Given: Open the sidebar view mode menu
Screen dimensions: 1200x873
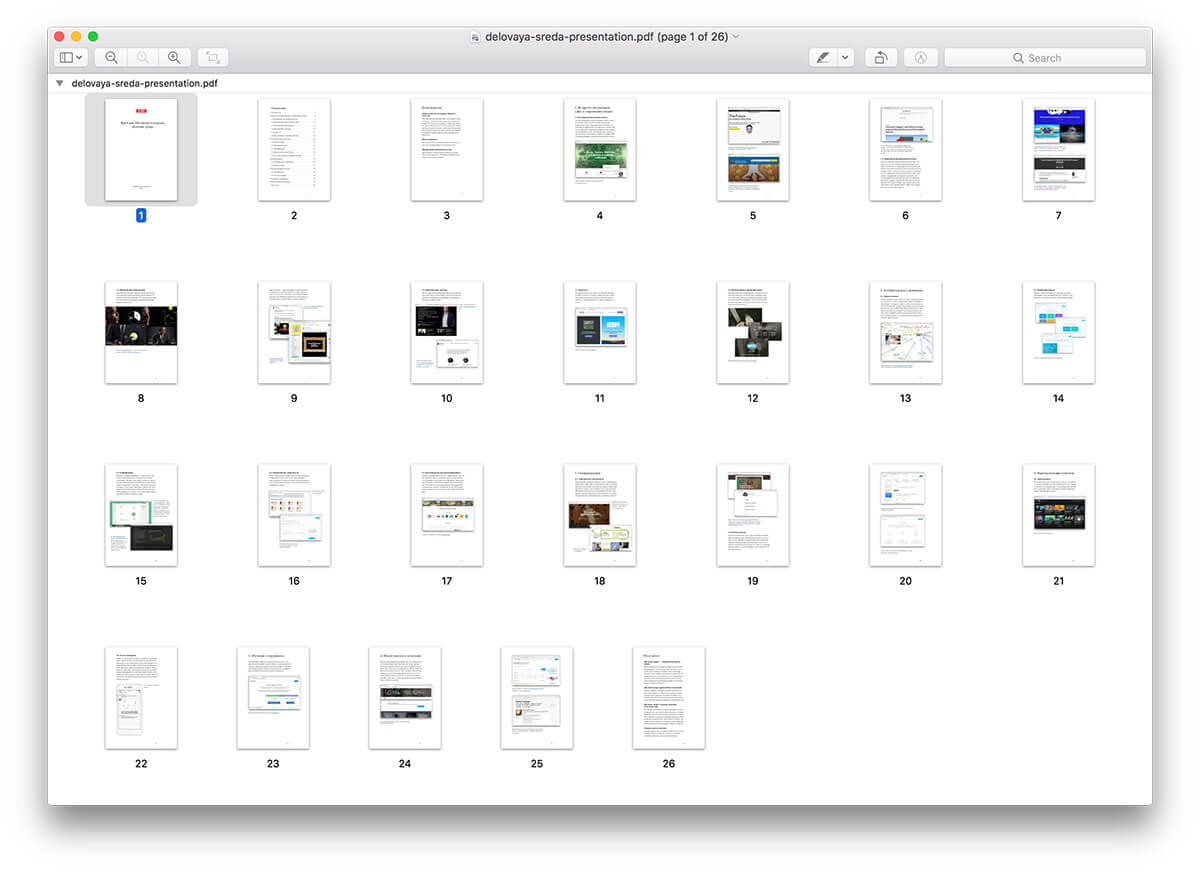Looking at the screenshot, I should [x=70, y=58].
